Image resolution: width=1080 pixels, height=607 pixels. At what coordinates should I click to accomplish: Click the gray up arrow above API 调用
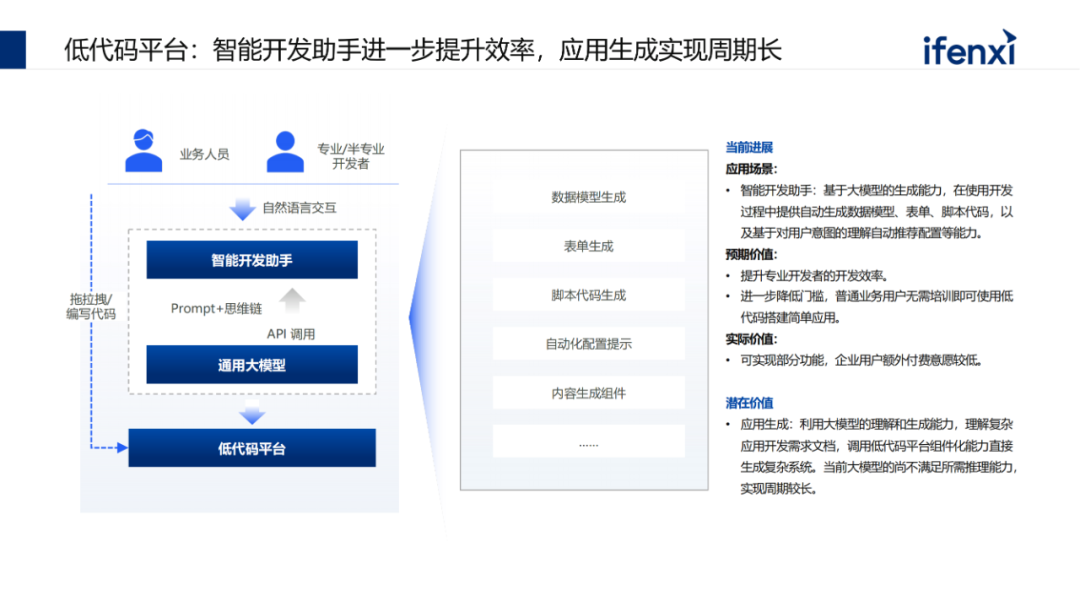point(292,300)
